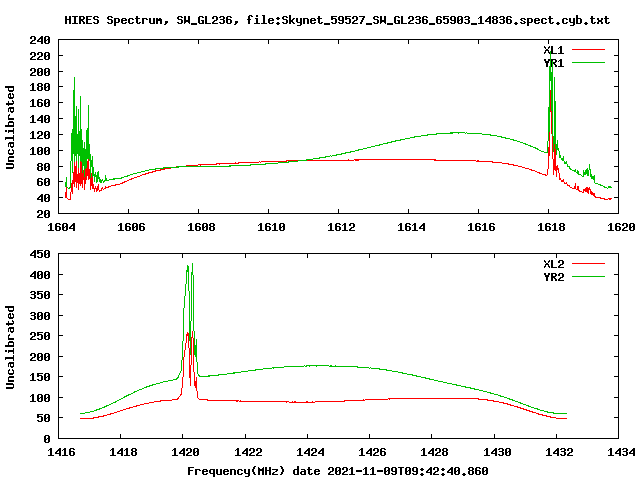Click the red XL2 legend line sample
This screenshot has height=480, width=640.
point(588,264)
